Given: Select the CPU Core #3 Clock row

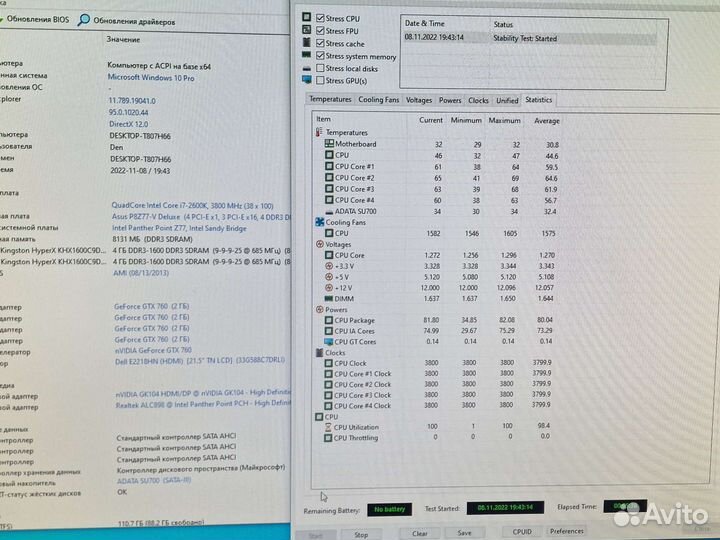Looking at the screenshot, I should coord(441,395).
